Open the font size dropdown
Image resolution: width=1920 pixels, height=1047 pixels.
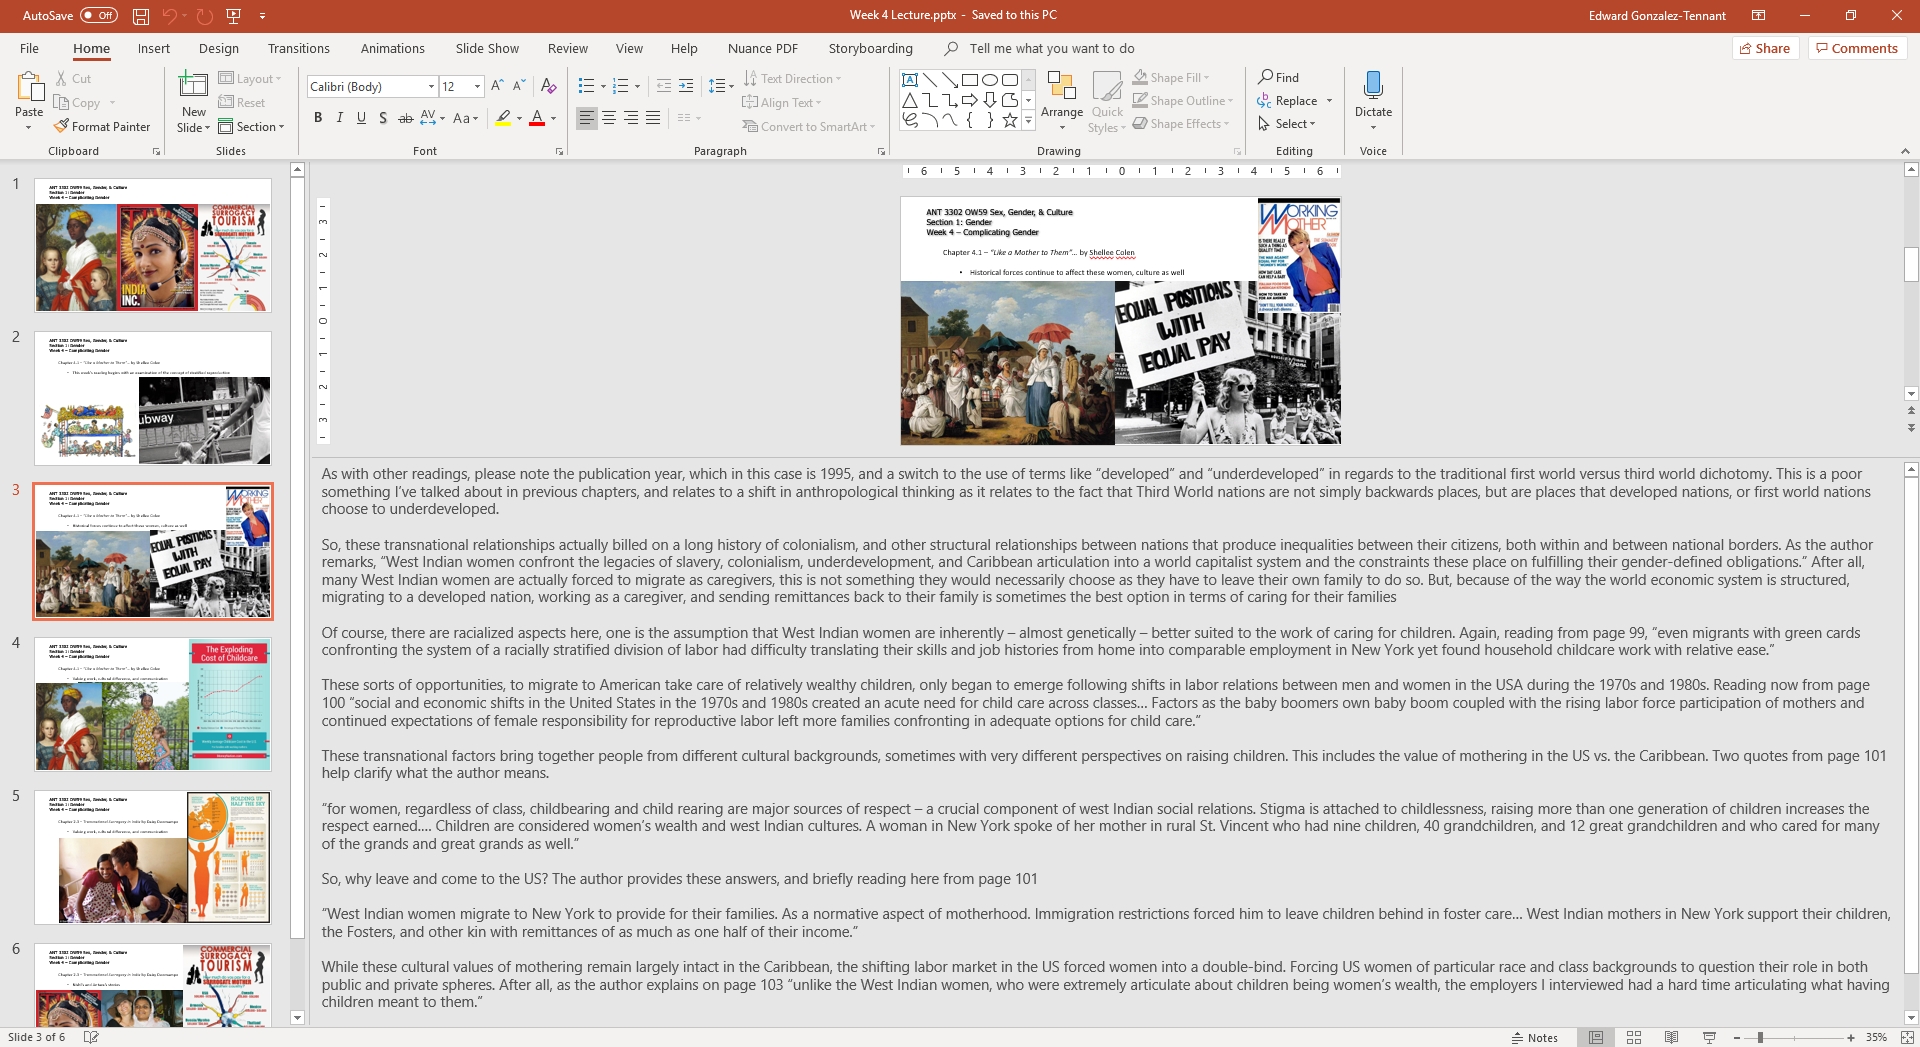point(477,87)
